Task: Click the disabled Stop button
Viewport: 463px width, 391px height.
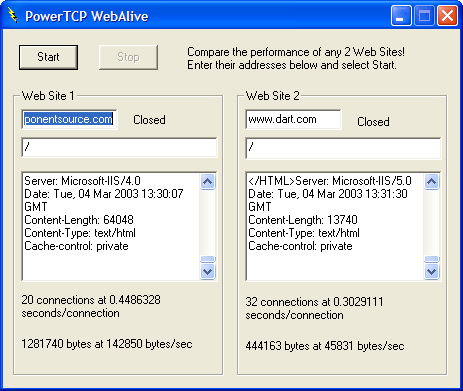Action: pyautogui.click(x=128, y=57)
